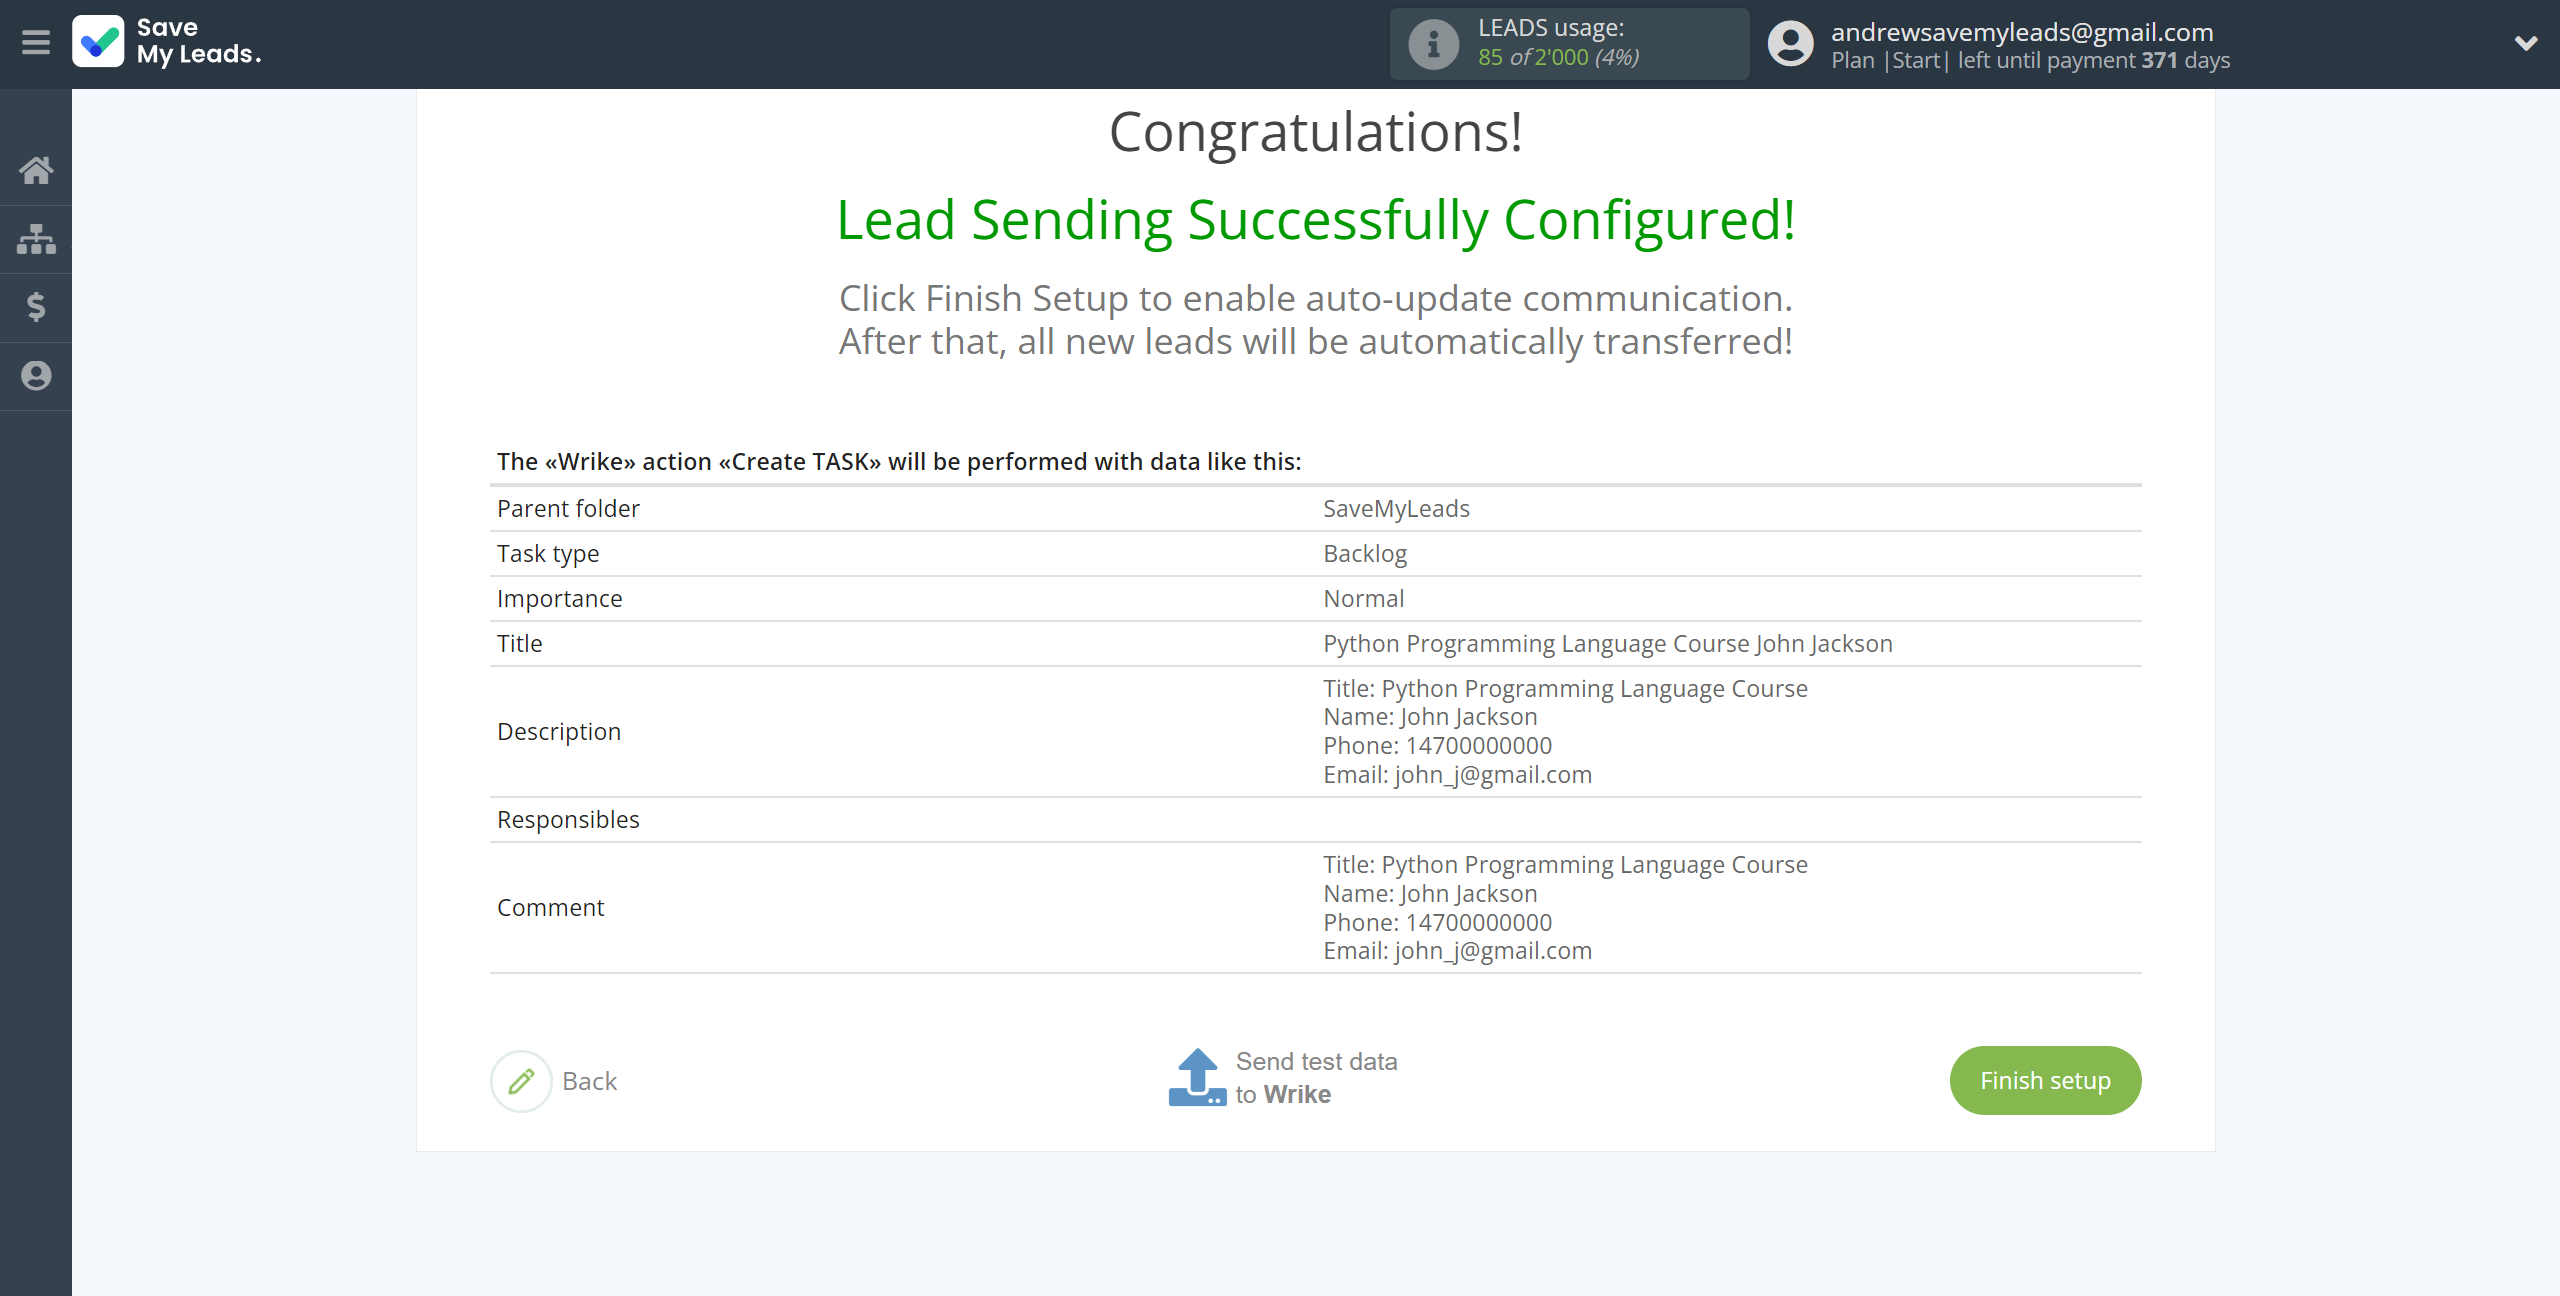This screenshot has height=1296, width=2560.
Task: Click the title value Python Programming Language Course John Jackson
Action: [1607, 643]
